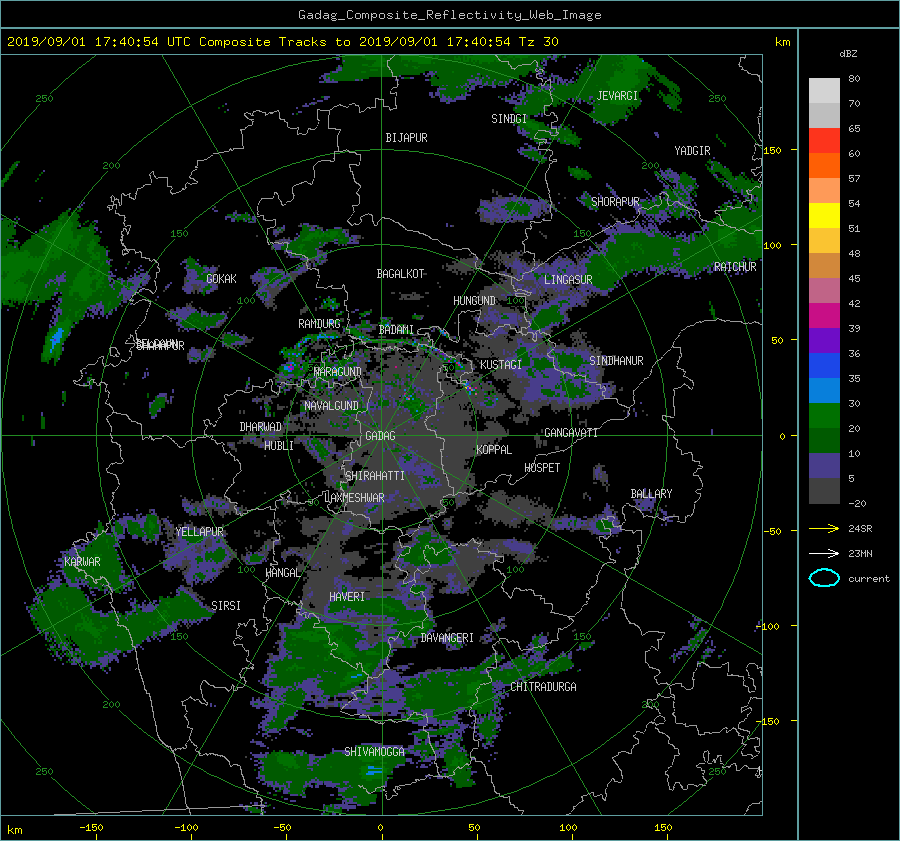Click the GADAG radar center label

380,436
